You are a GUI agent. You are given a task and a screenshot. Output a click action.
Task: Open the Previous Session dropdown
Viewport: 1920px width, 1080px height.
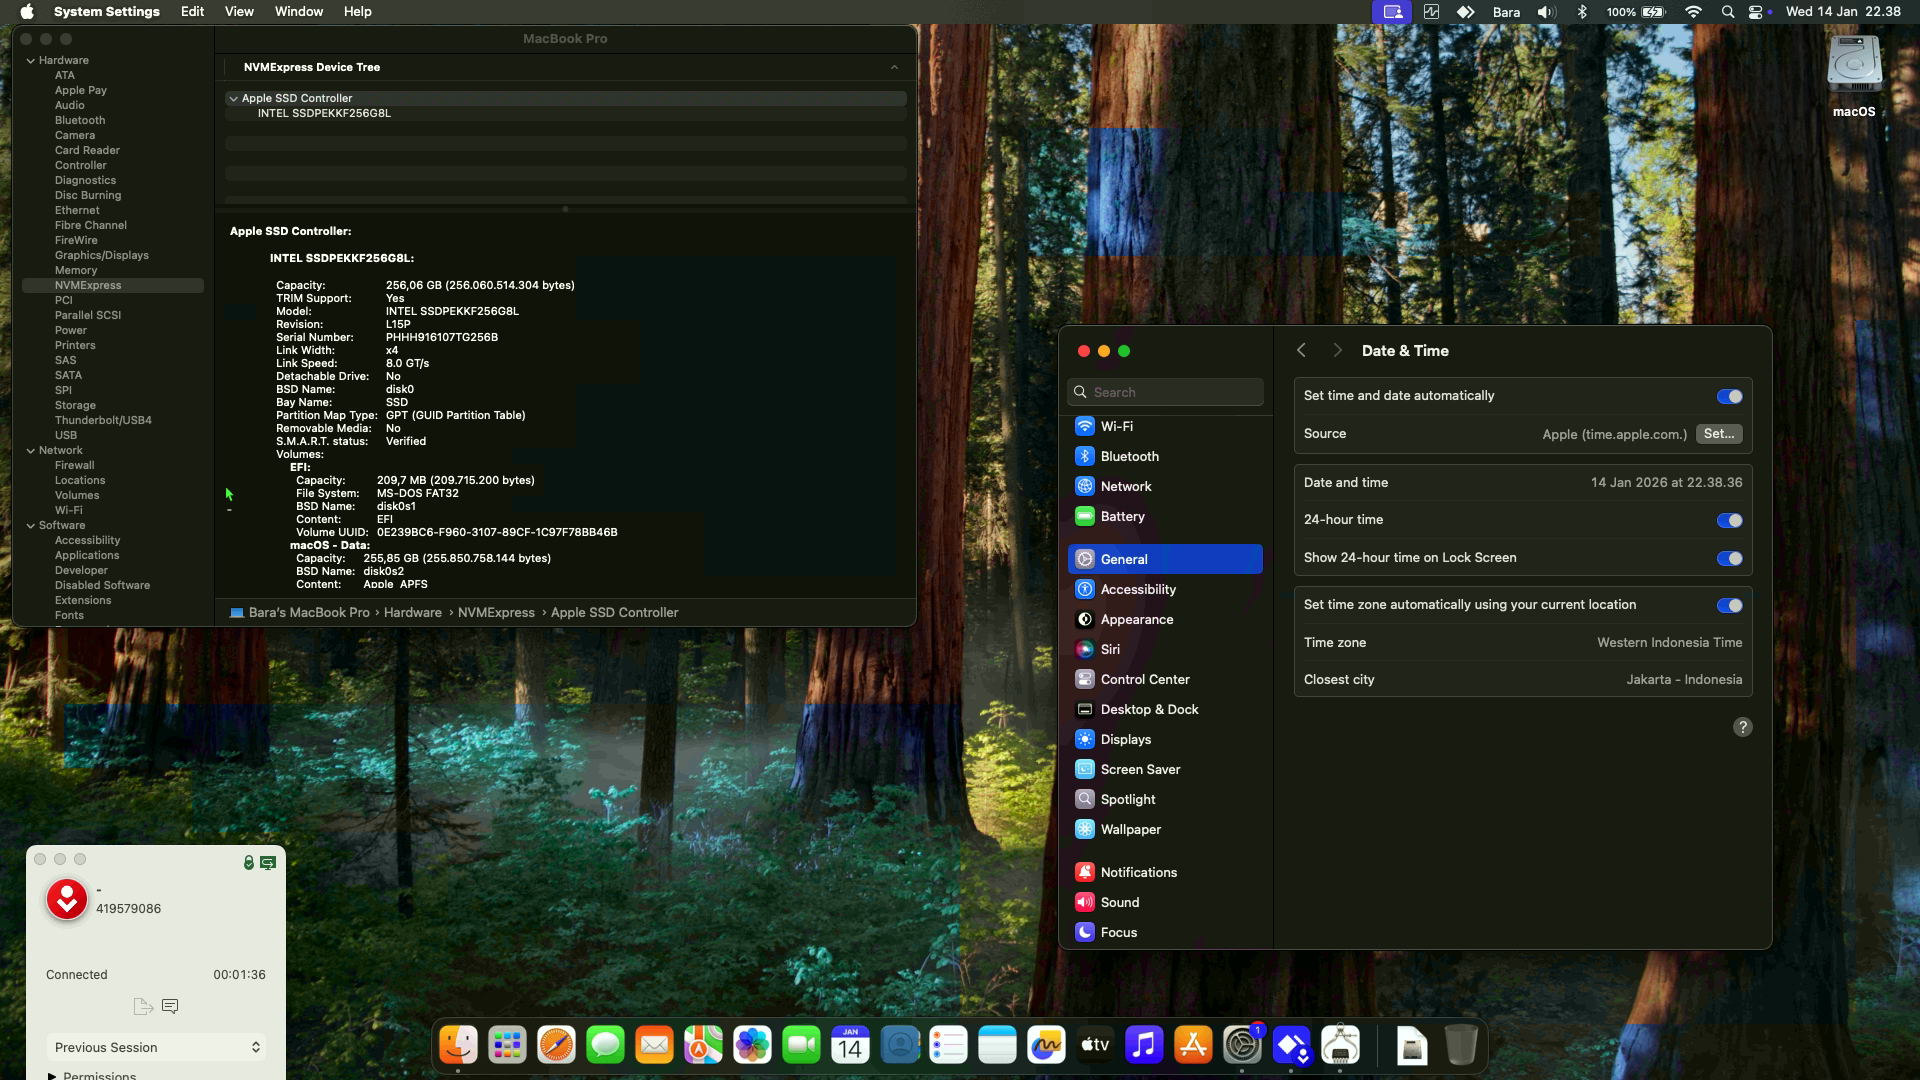156,1047
